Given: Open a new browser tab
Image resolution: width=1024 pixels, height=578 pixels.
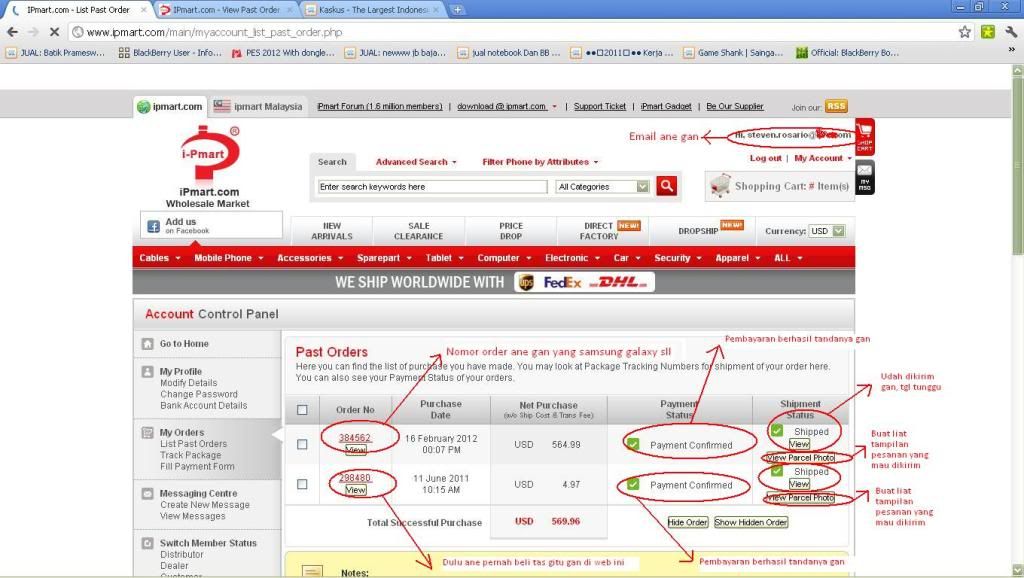Looking at the screenshot, I should coord(457,10).
